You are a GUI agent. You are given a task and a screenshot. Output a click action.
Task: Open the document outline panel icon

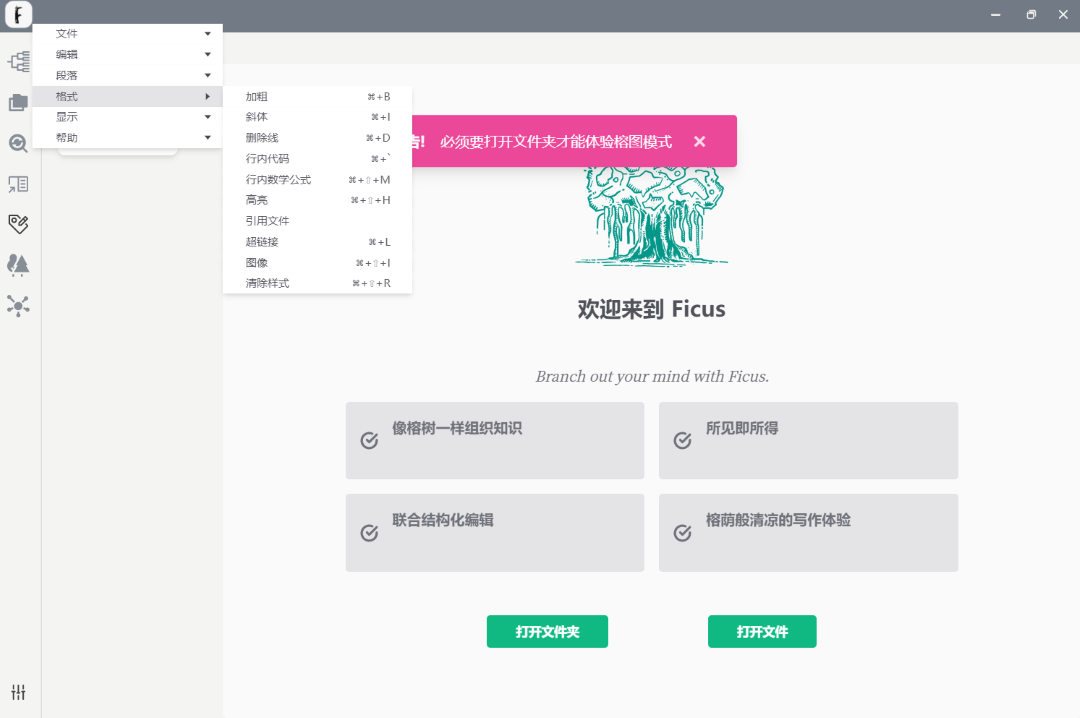coord(18,184)
